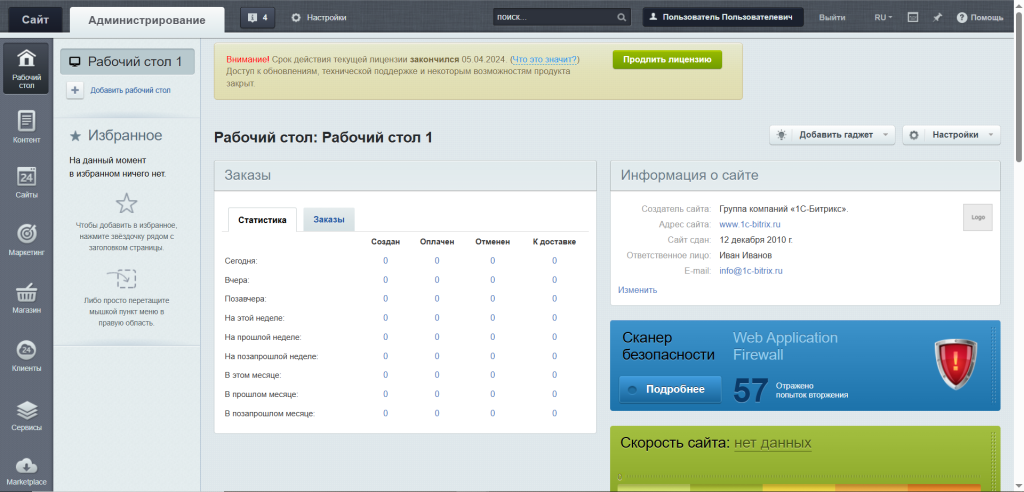Open the Сервисы layers icon

[26, 414]
